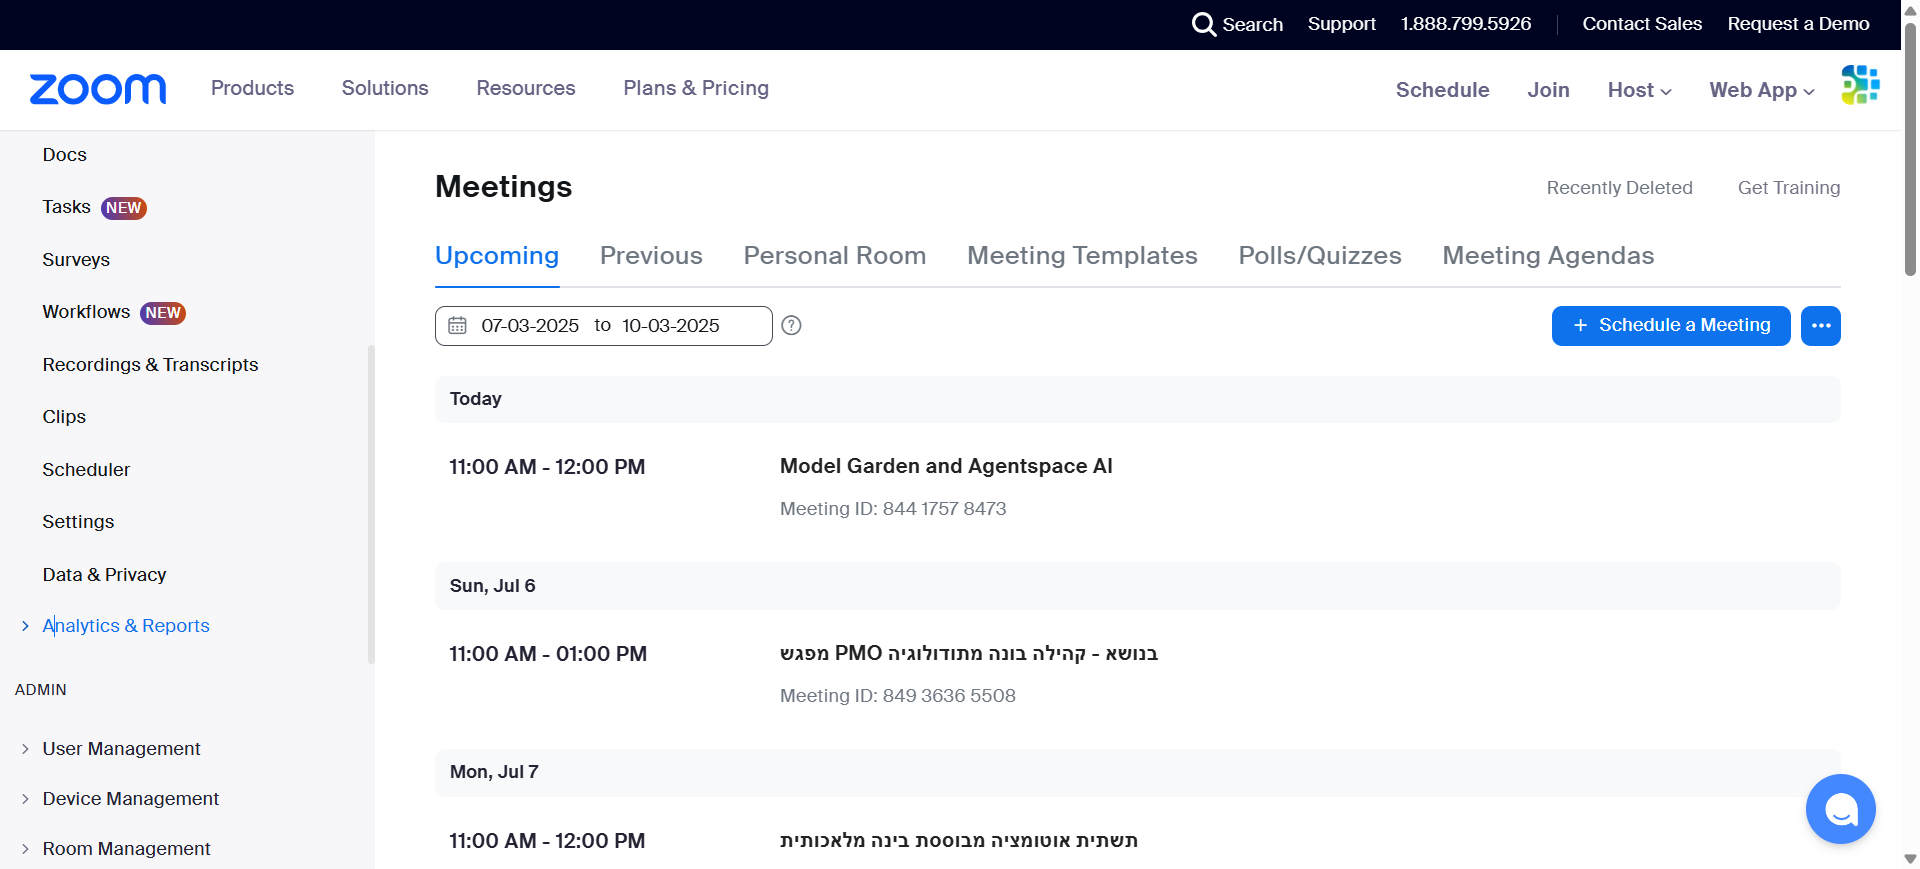Click the sidebar scrollbar
This screenshot has width=1920, height=869.
coord(371,505)
